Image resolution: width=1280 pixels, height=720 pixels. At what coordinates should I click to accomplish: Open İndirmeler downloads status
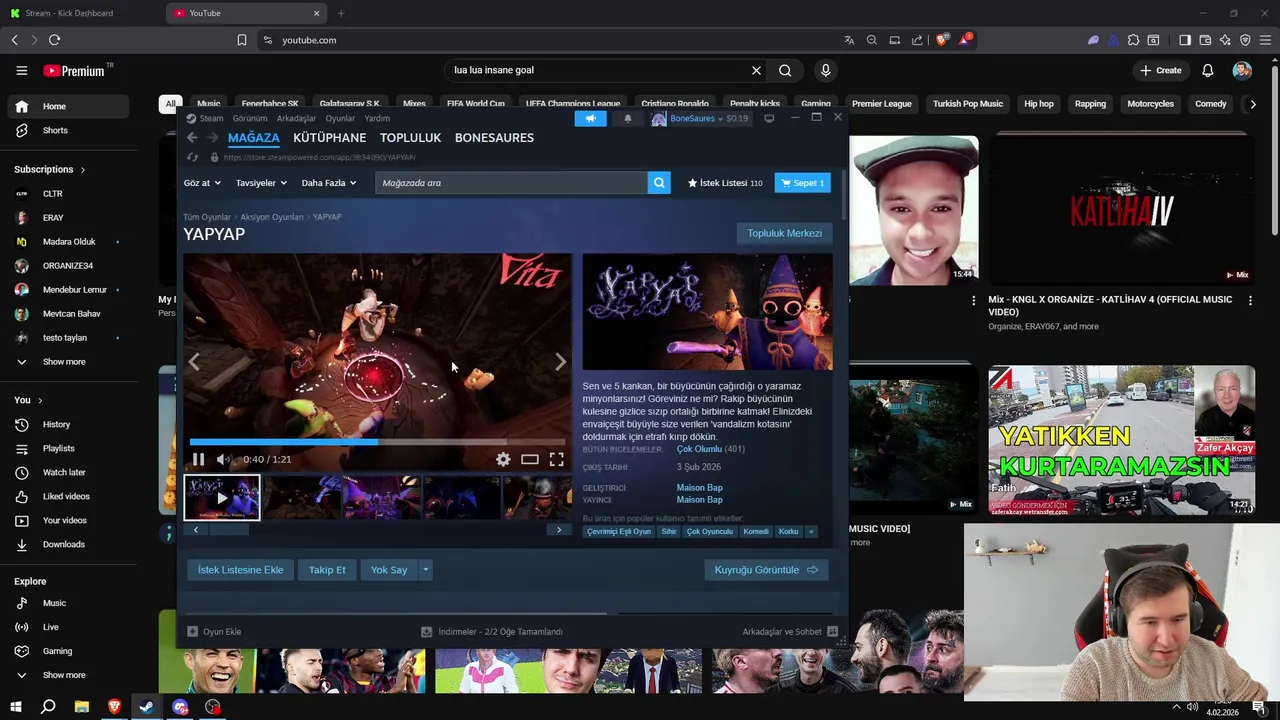click(x=492, y=632)
